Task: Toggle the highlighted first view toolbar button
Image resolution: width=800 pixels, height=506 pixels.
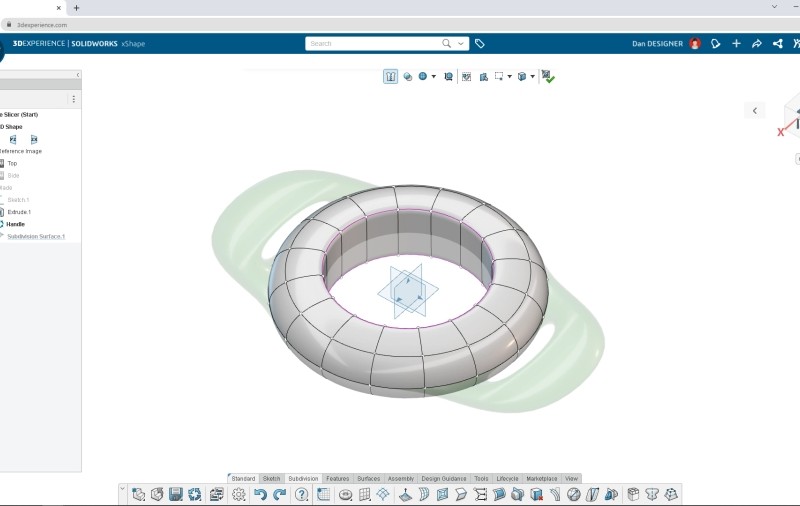Action: pos(390,76)
